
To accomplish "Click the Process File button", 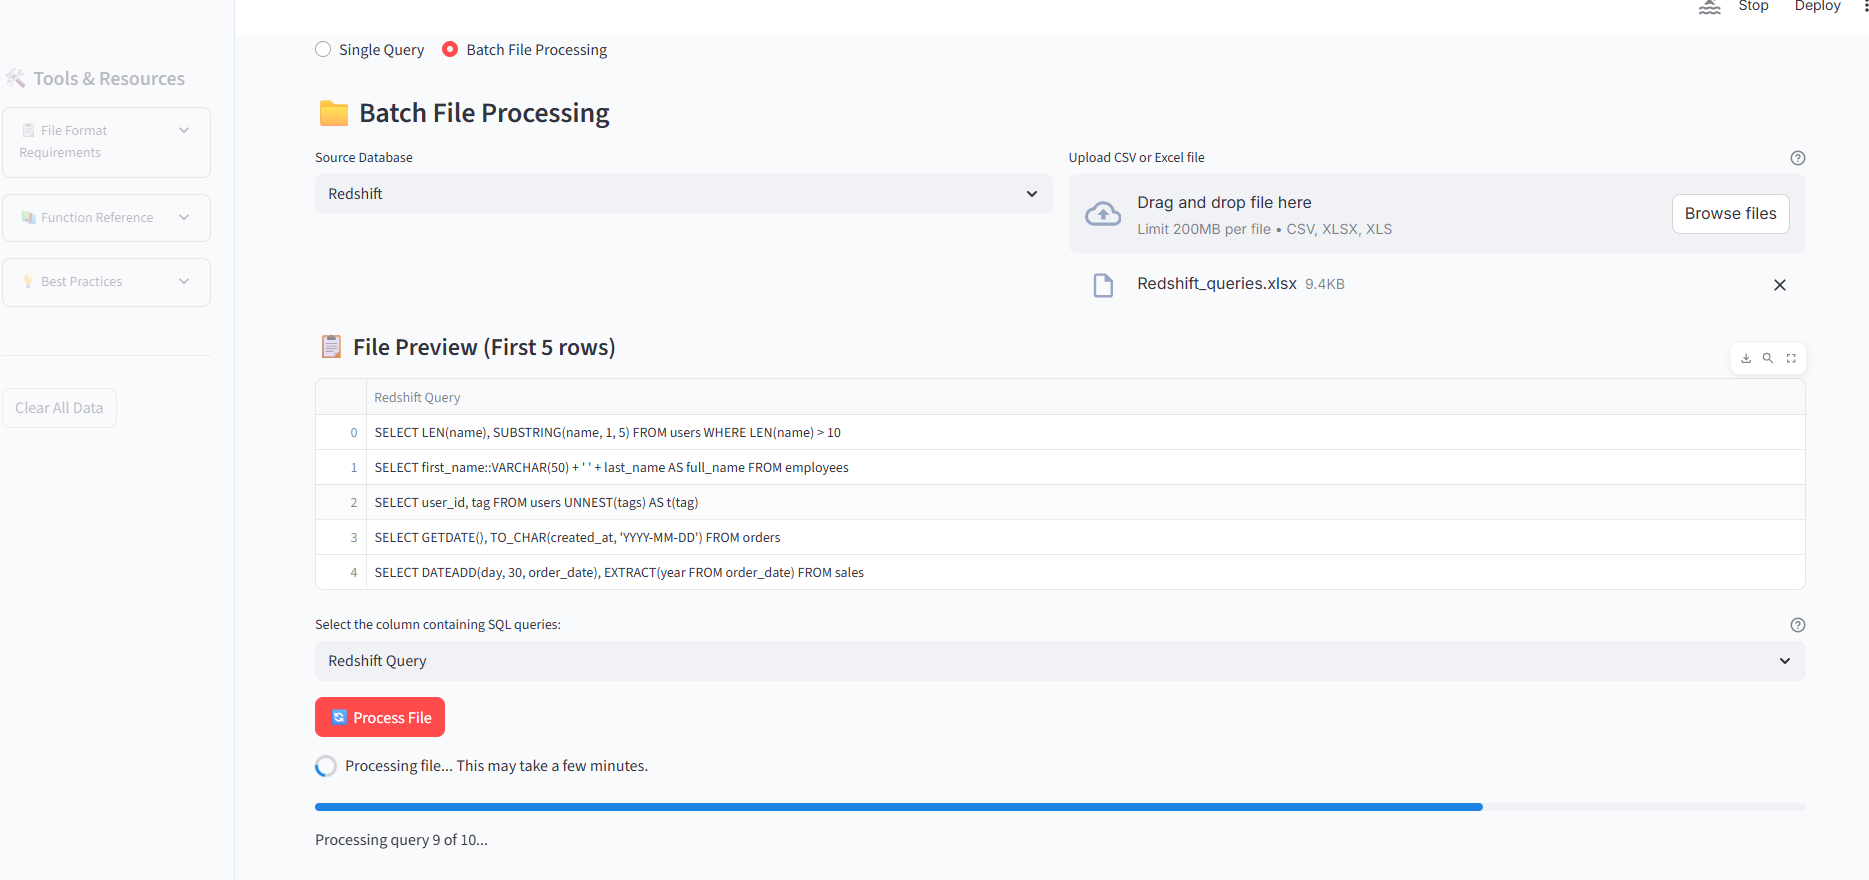I will tap(380, 717).
